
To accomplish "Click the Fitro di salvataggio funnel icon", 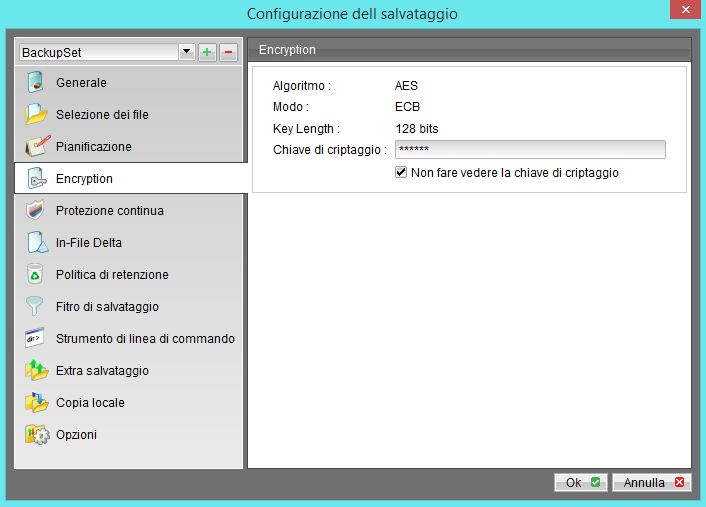I will (36, 307).
